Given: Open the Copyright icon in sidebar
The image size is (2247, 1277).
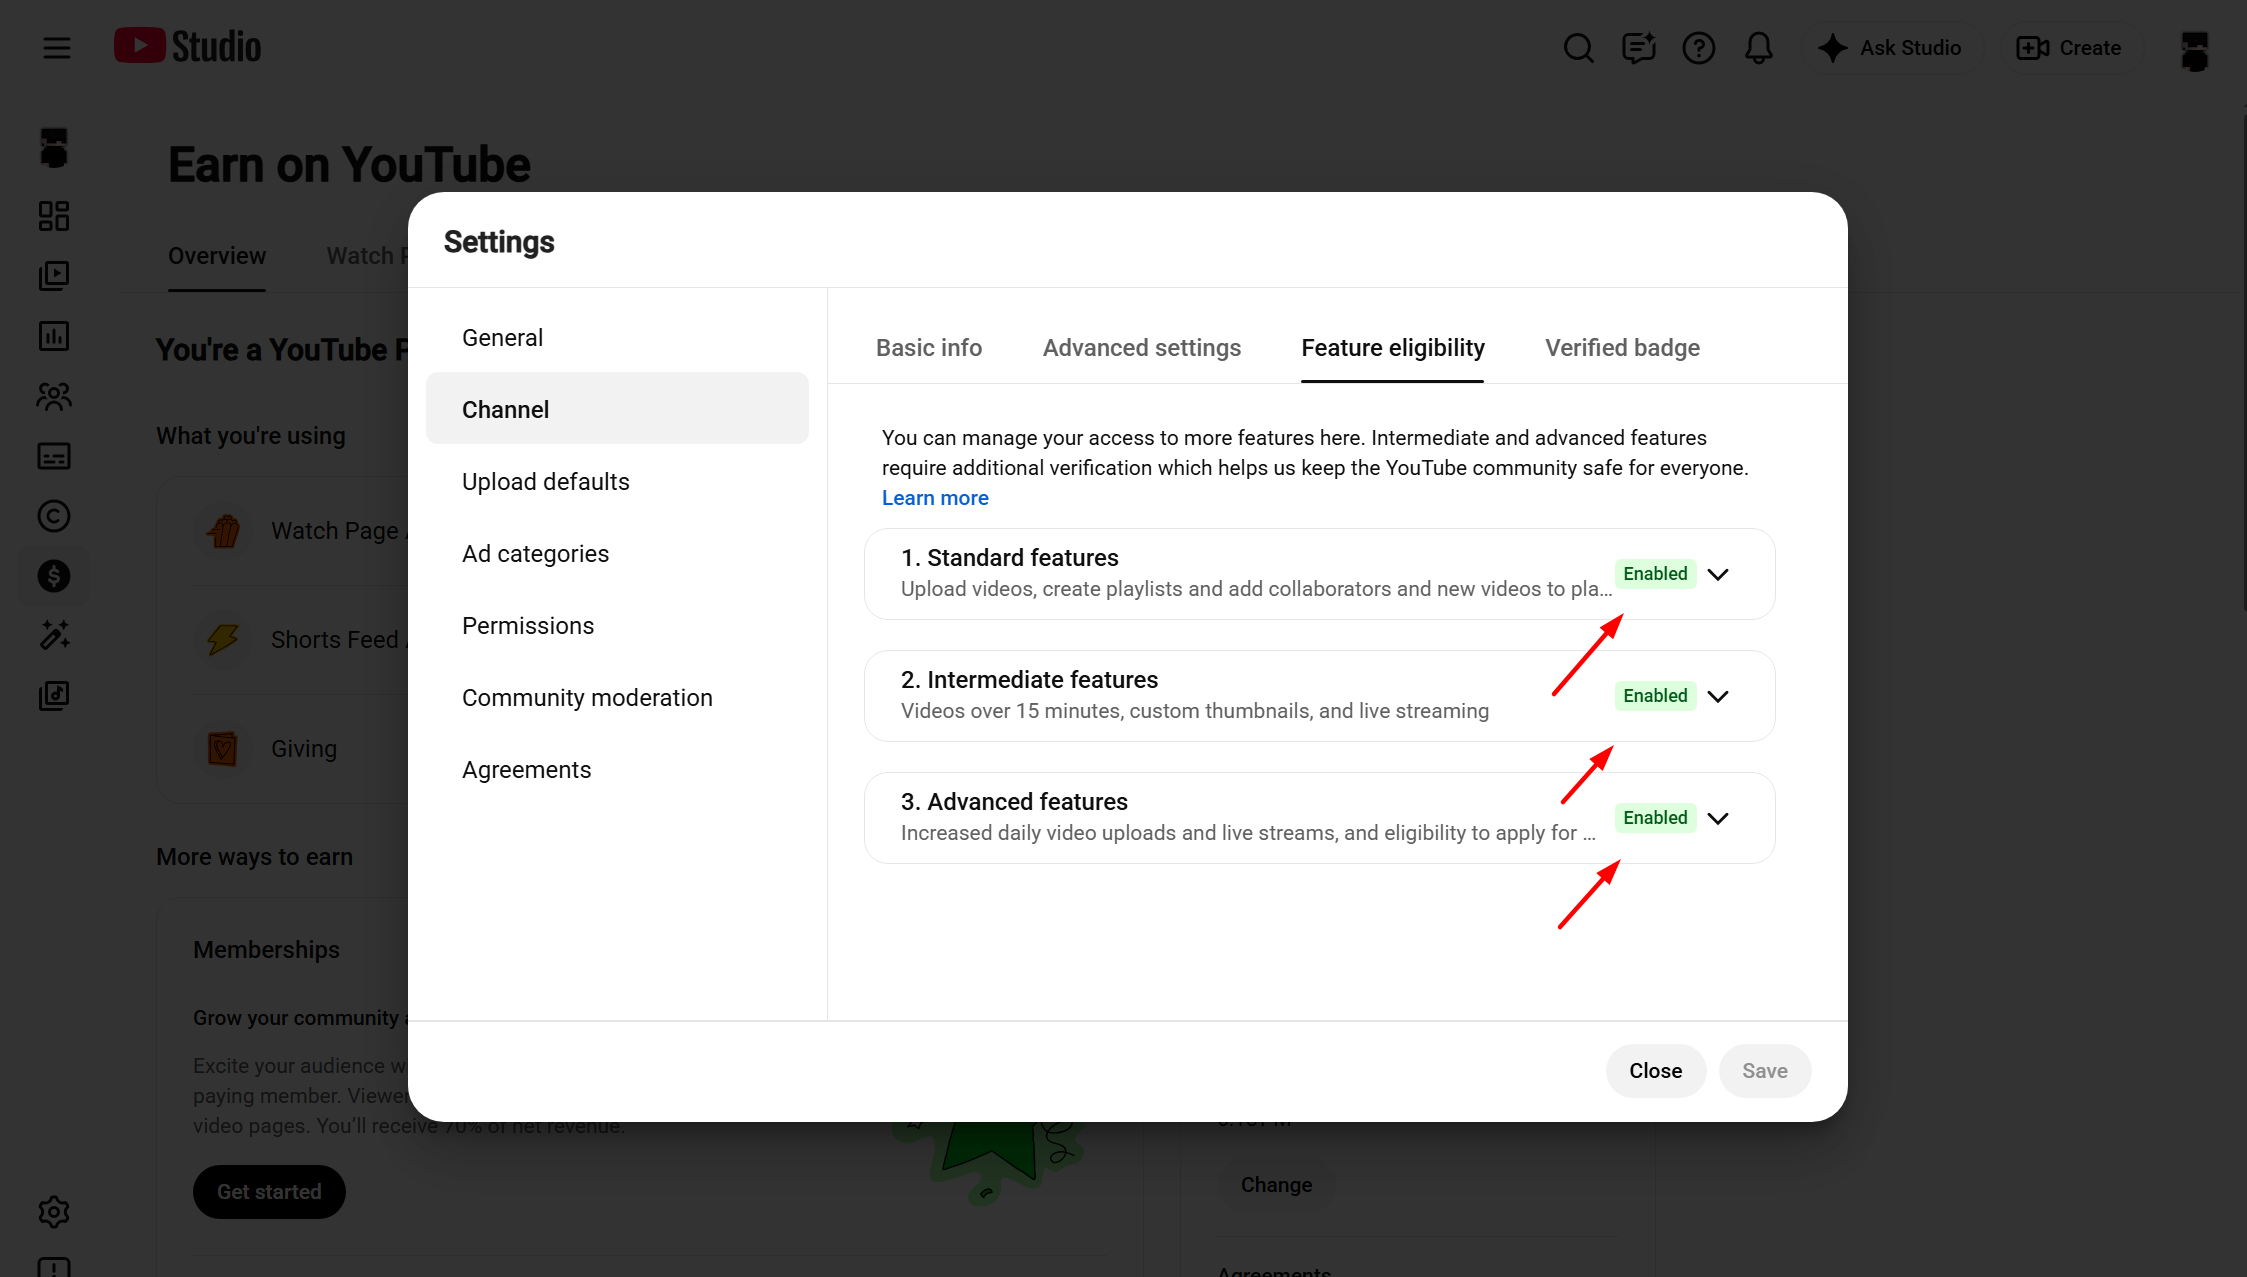Looking at the screenshot, I should [x=54, y=516].
